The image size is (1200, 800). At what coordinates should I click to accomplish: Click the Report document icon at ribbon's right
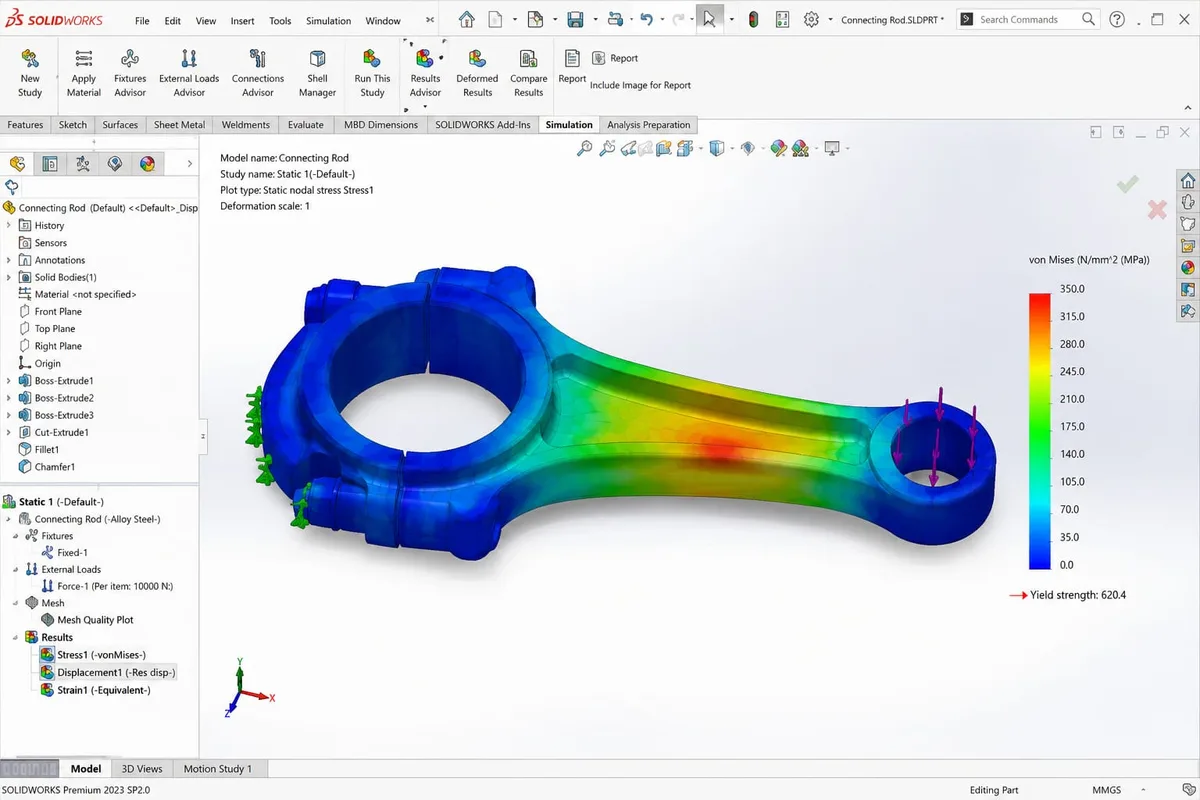click(x=572, y=58)
